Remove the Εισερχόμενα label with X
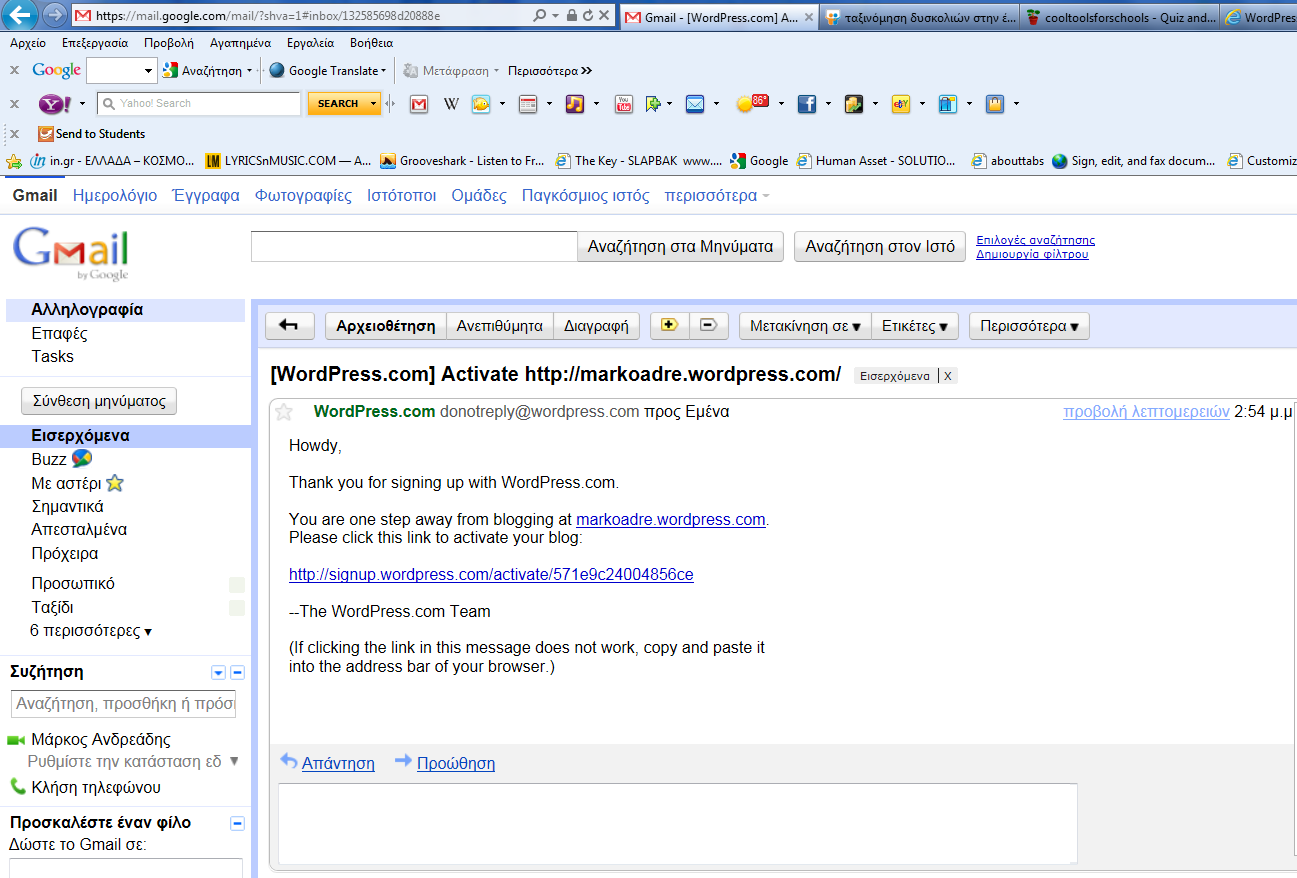Screen dimensions: 1297x878 pyautogui.click(x=948, y=376)
